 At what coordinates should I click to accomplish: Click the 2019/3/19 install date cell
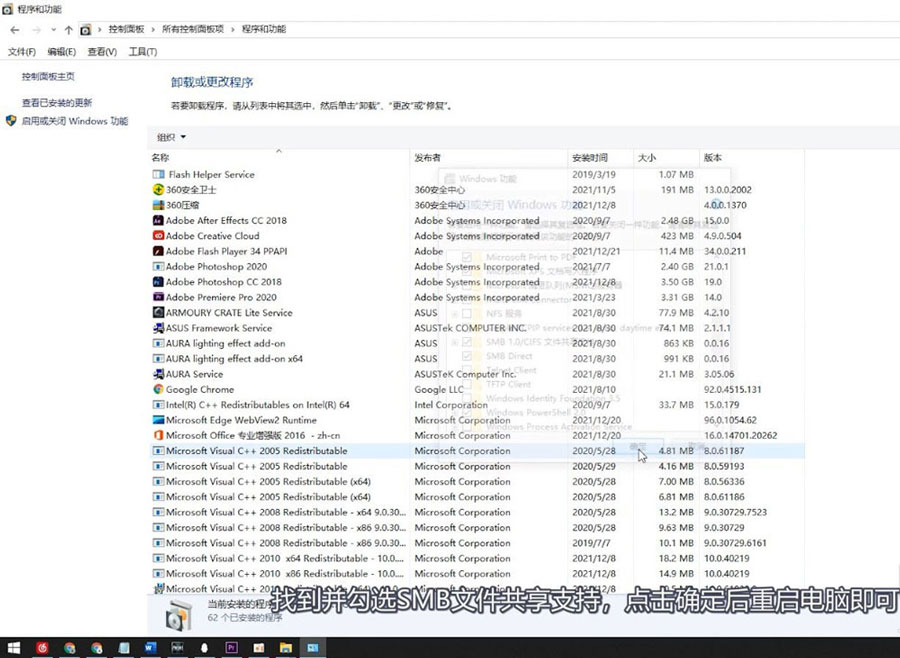coord(593,175)
